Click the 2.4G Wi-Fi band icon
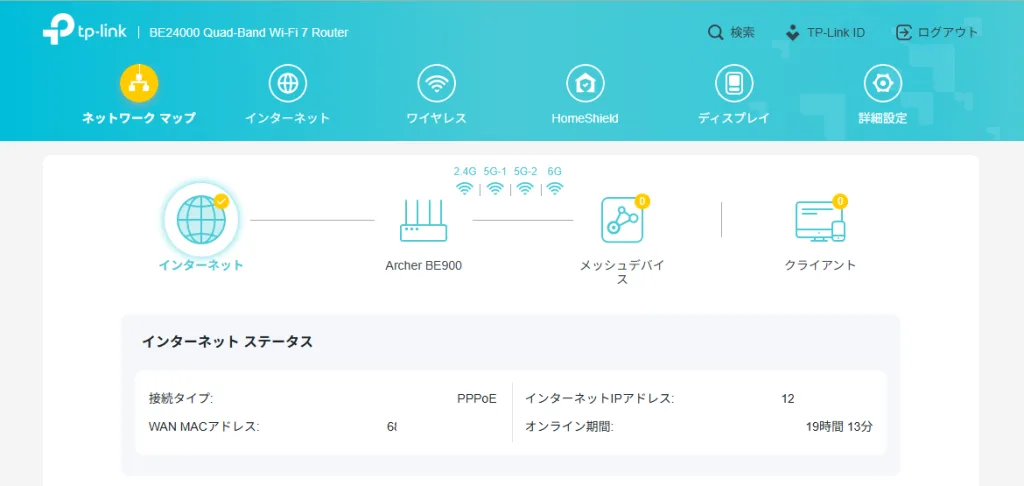The height and width of the screenshot is (486, 1024). [x=464, y=189]
